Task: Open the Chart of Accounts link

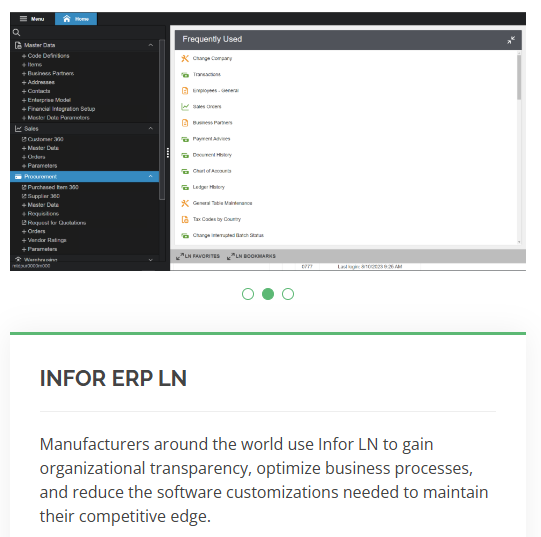Action: [212, 171]
